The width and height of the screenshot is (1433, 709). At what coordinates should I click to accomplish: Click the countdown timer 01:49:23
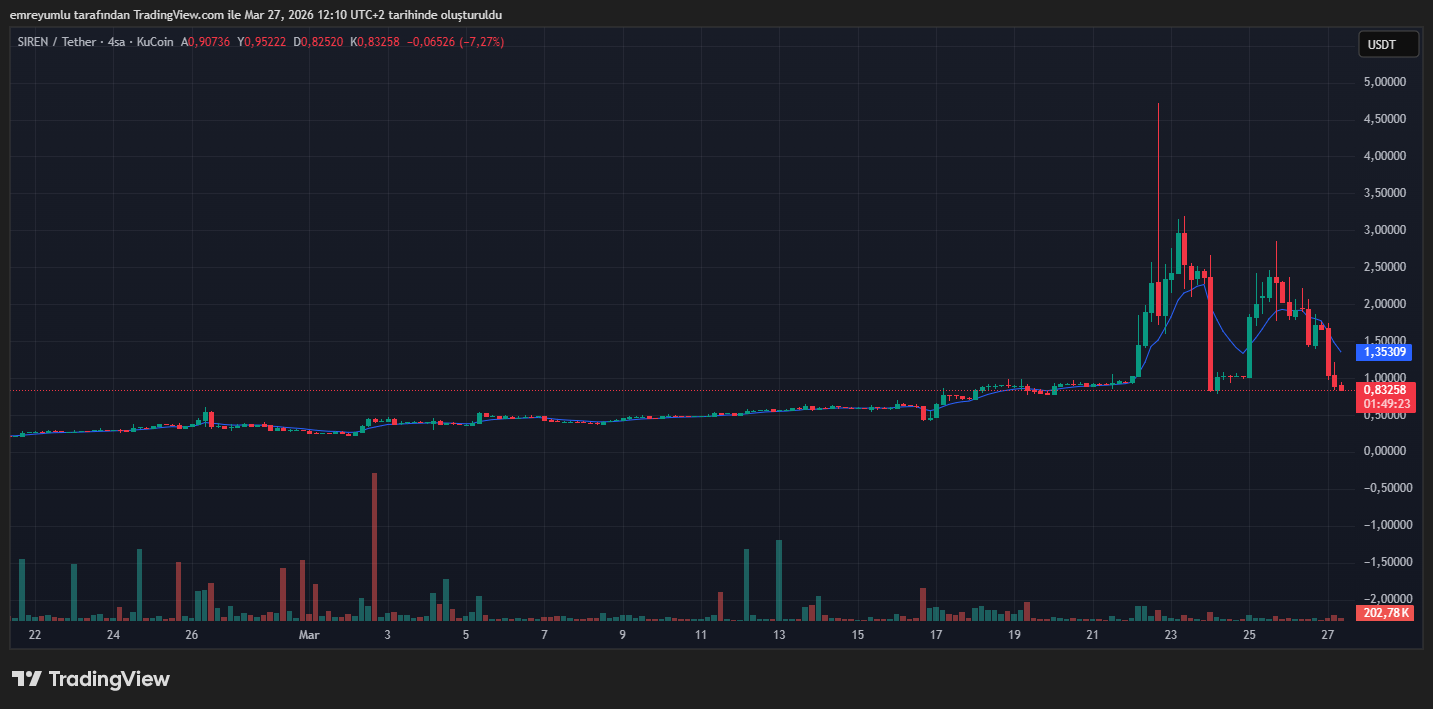1386,401
